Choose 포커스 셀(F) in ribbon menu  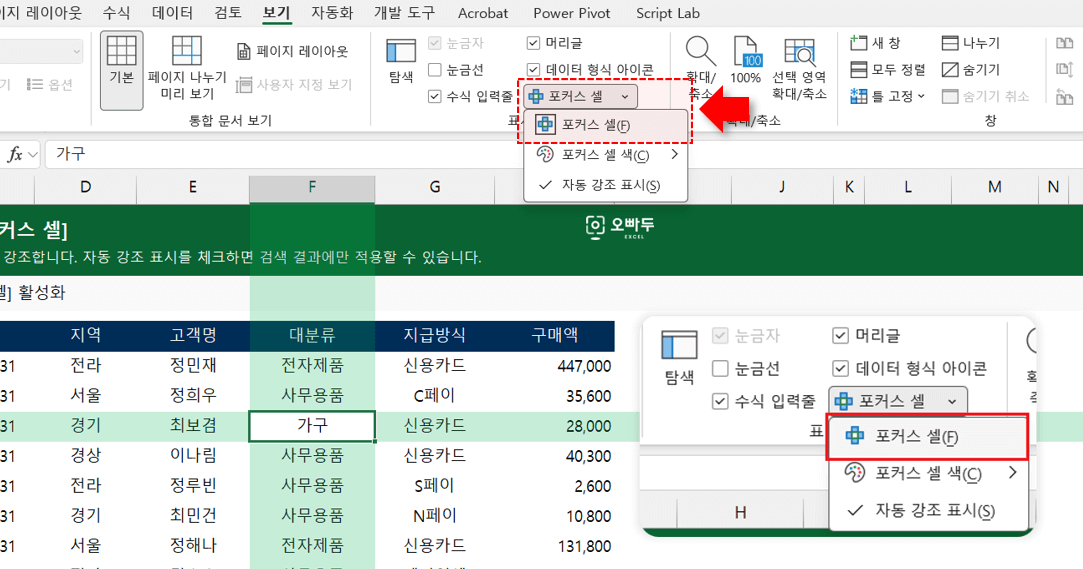(606, 125)
